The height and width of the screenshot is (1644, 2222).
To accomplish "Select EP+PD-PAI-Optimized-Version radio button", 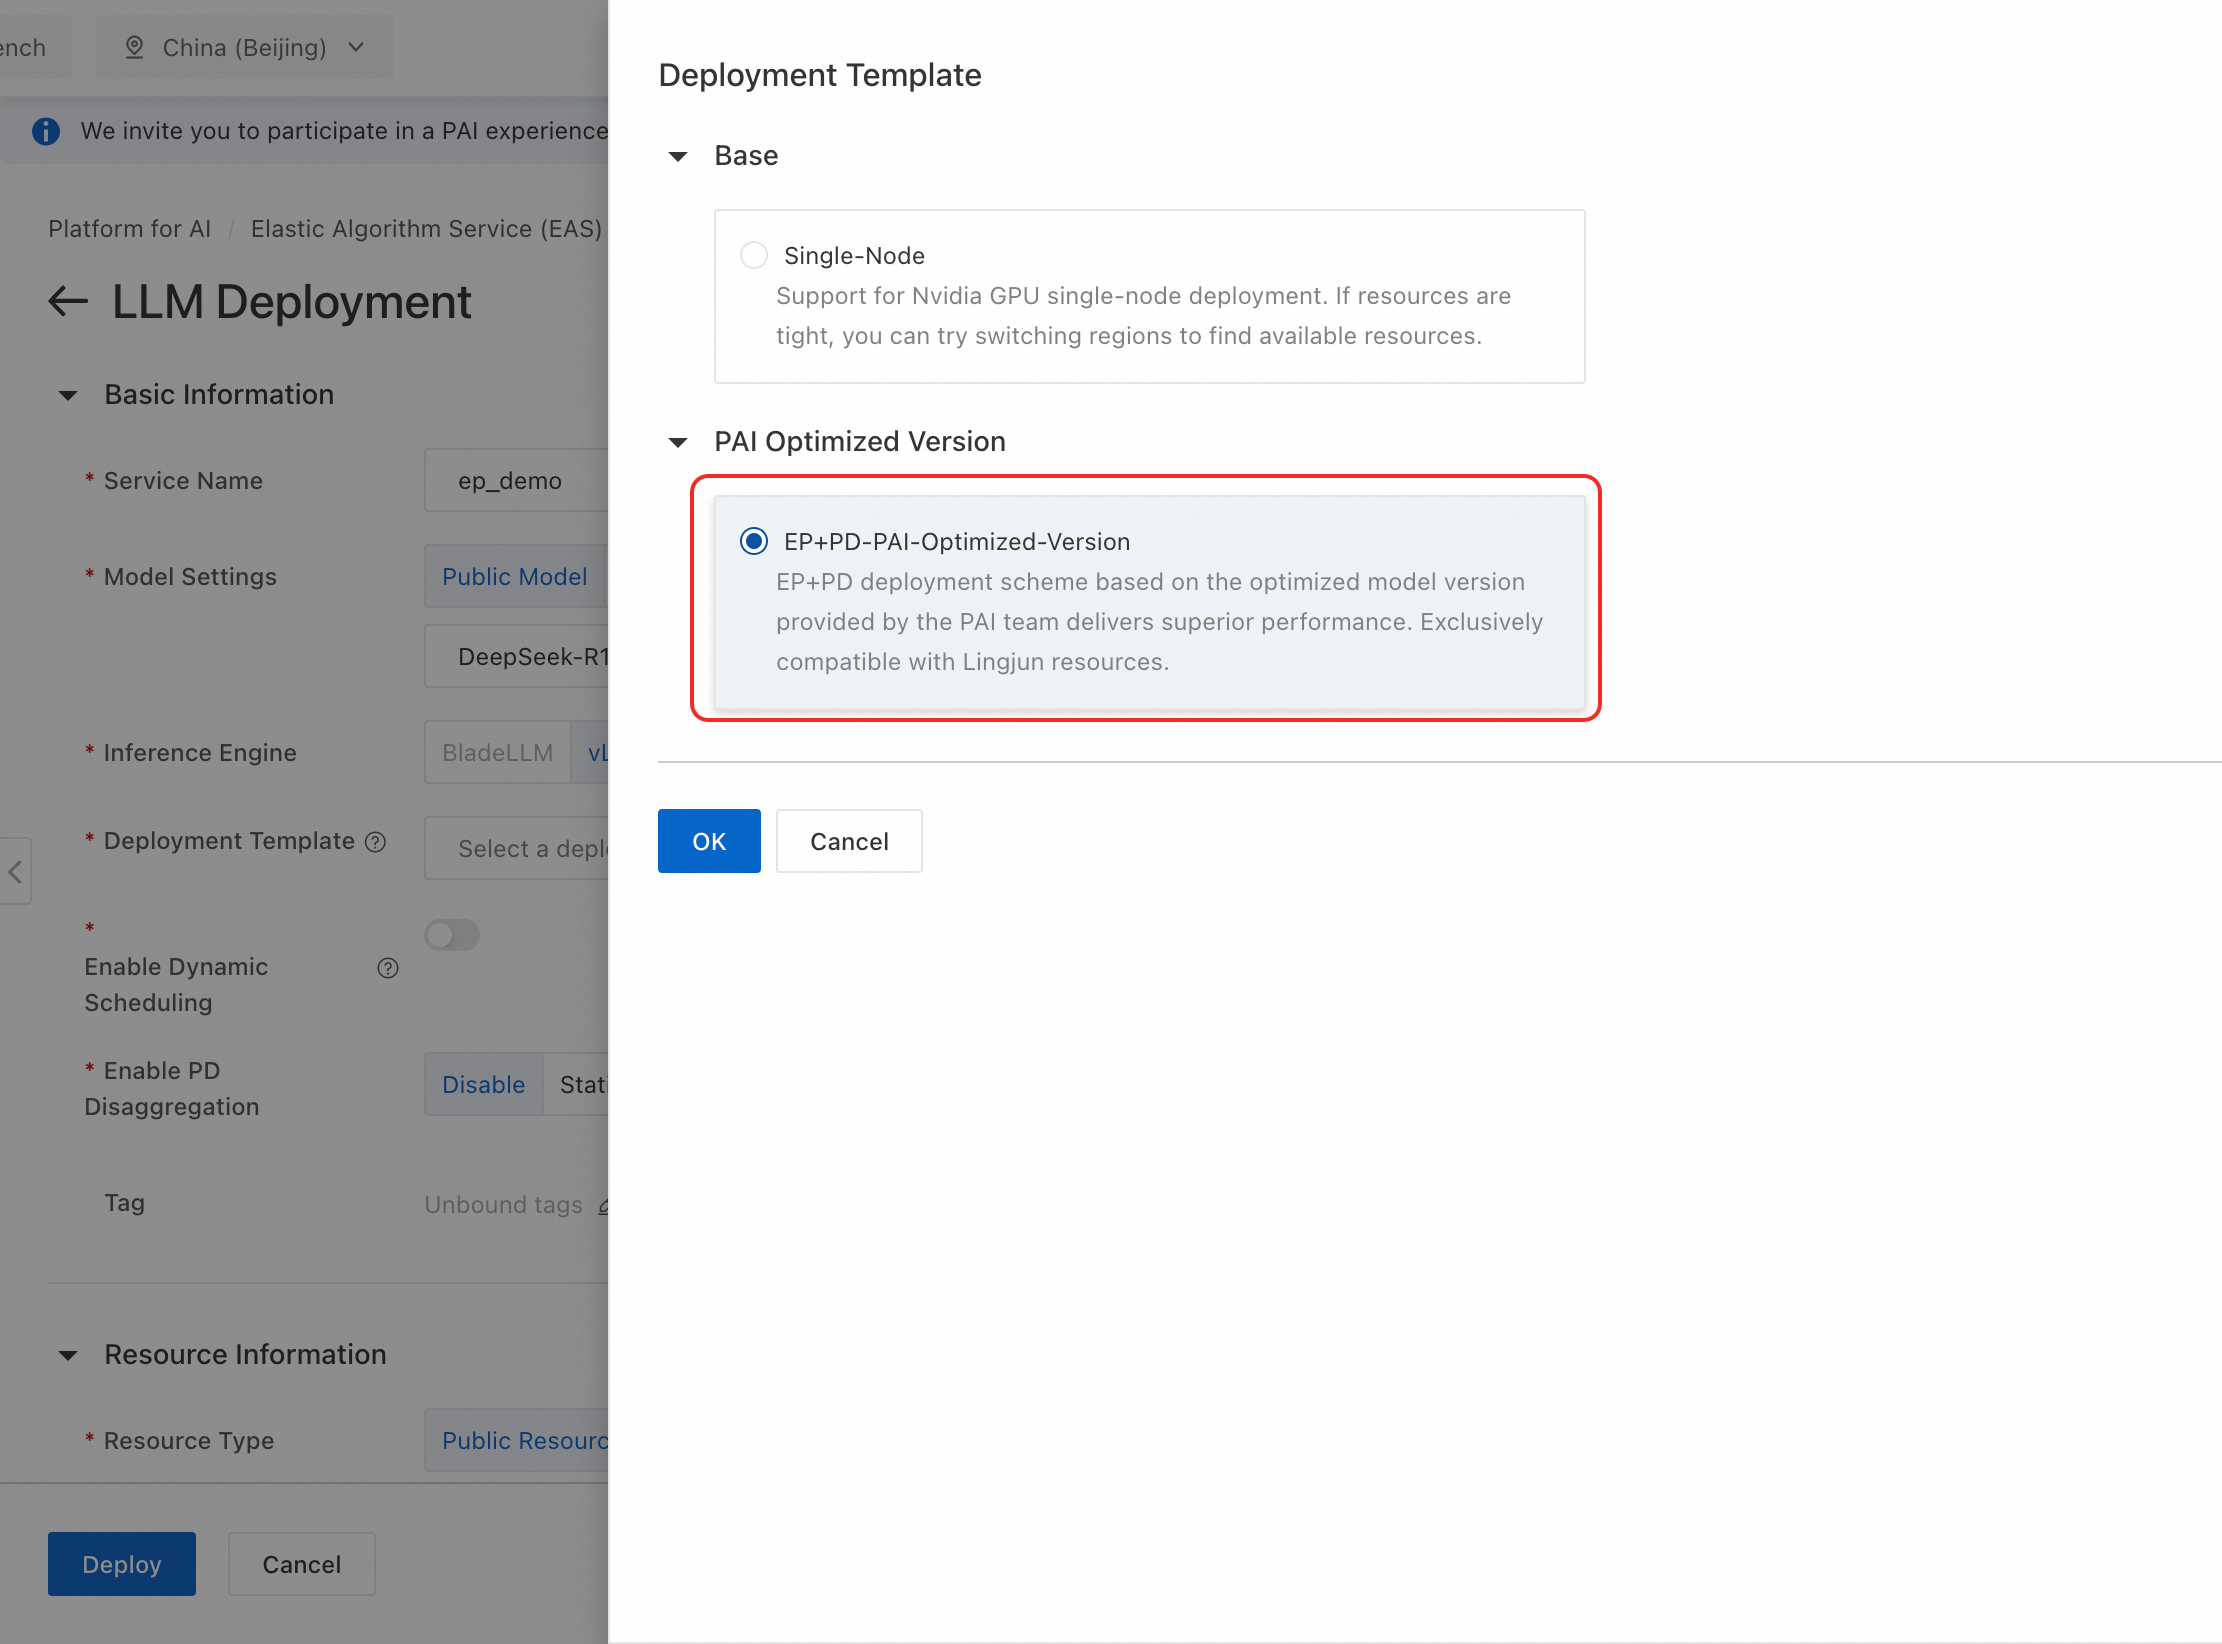I will pos(753,541).
